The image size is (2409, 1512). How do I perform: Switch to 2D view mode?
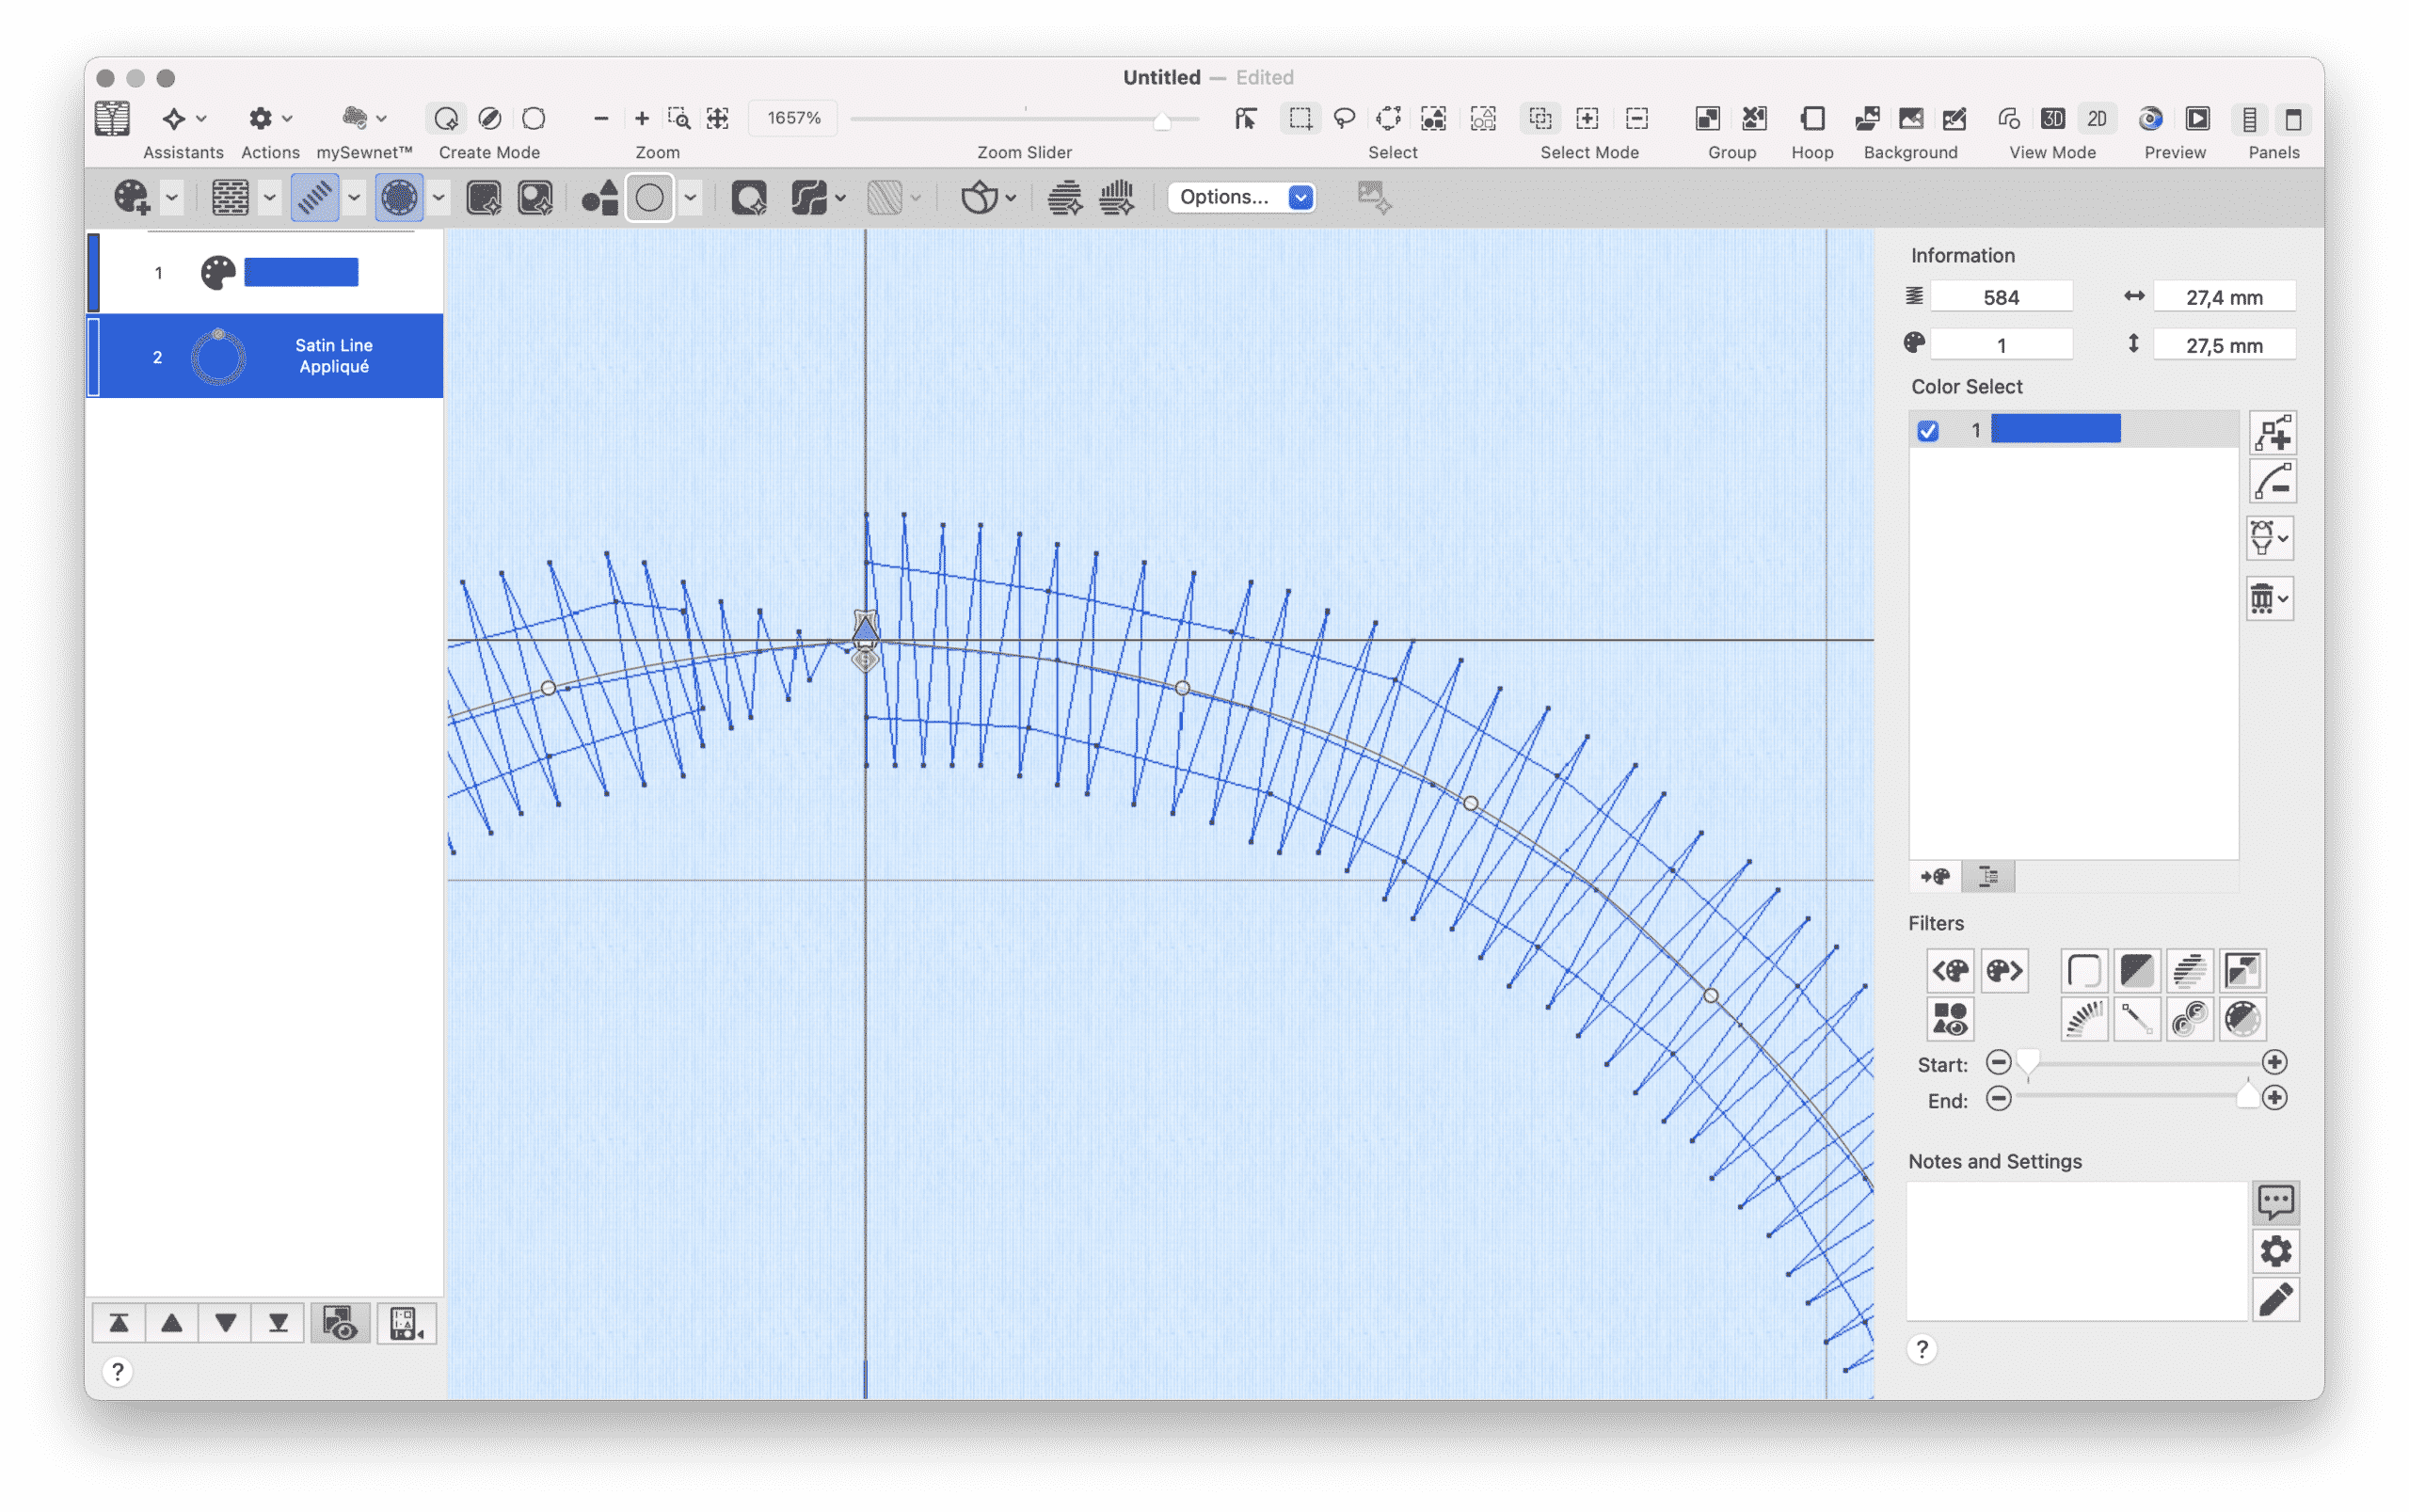click(2096, 119)
